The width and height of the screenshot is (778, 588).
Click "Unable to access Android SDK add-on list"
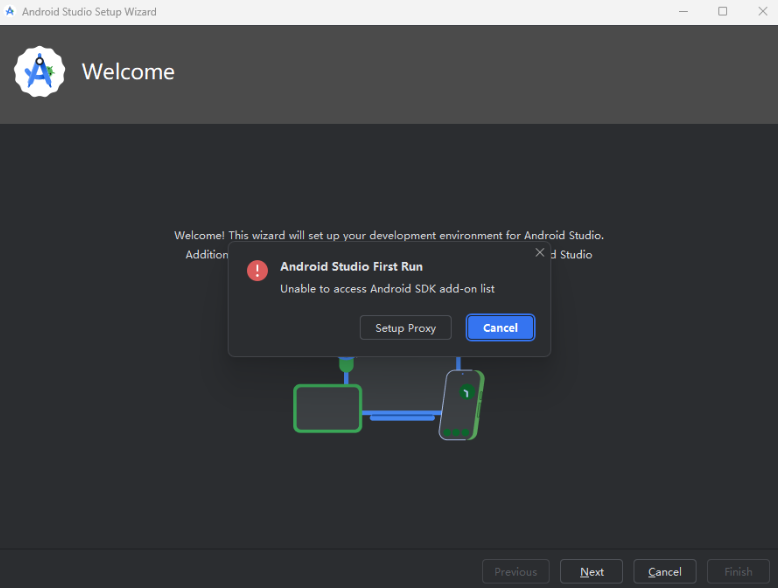coord(387,289)
